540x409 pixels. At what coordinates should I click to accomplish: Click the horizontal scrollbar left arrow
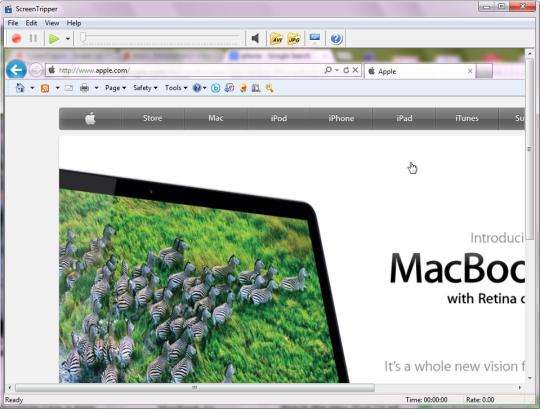tap(9, 388)
